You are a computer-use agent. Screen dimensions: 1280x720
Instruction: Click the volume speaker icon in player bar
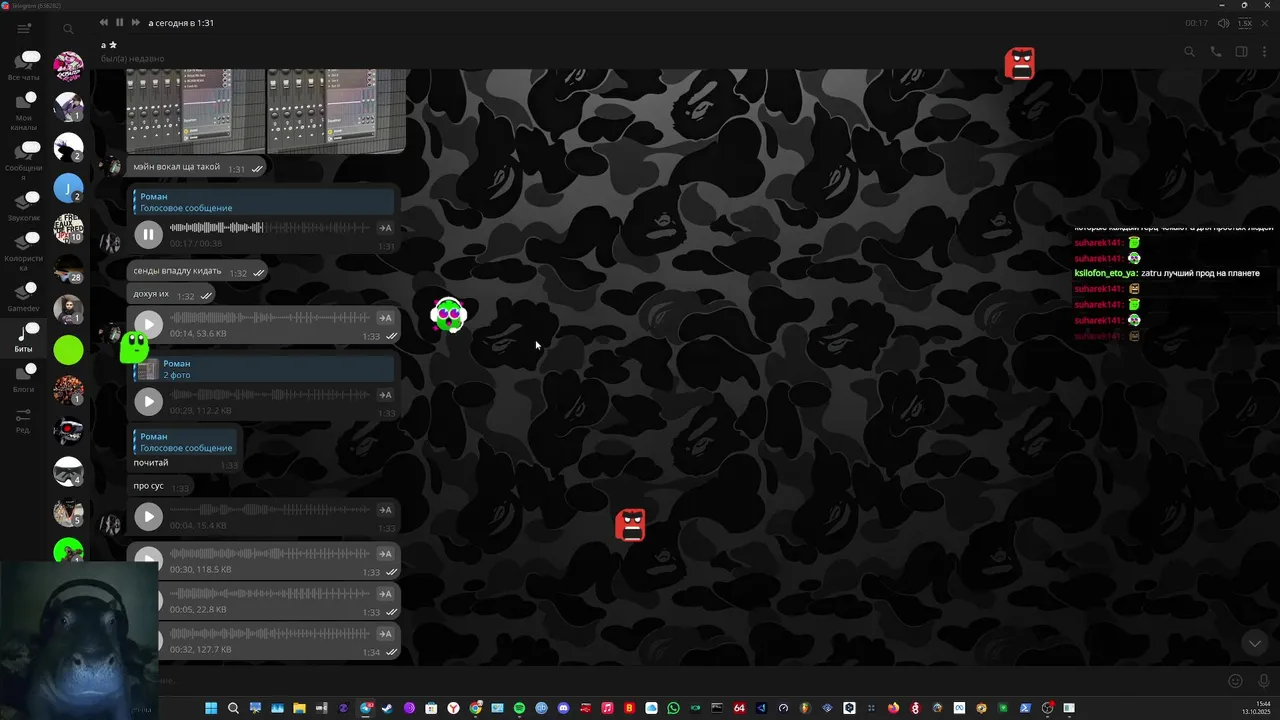pyautogui.click(x=1224, y=23)
